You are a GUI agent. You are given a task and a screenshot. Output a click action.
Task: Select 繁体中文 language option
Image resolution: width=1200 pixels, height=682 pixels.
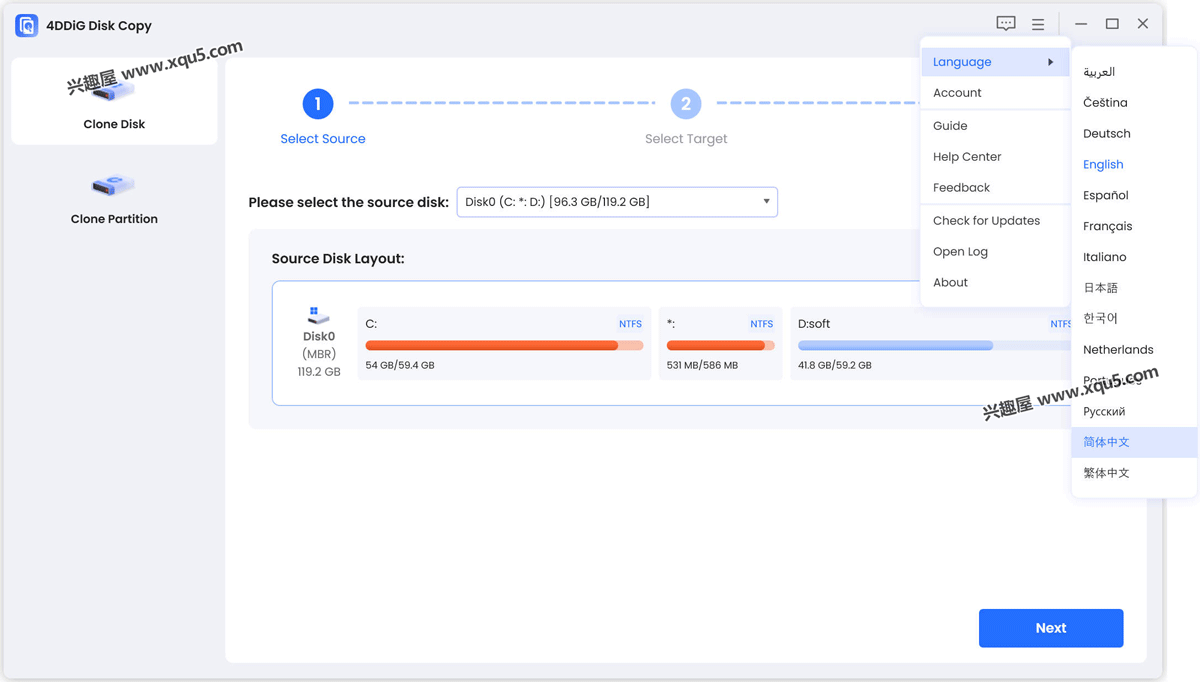click(1134, 473)
